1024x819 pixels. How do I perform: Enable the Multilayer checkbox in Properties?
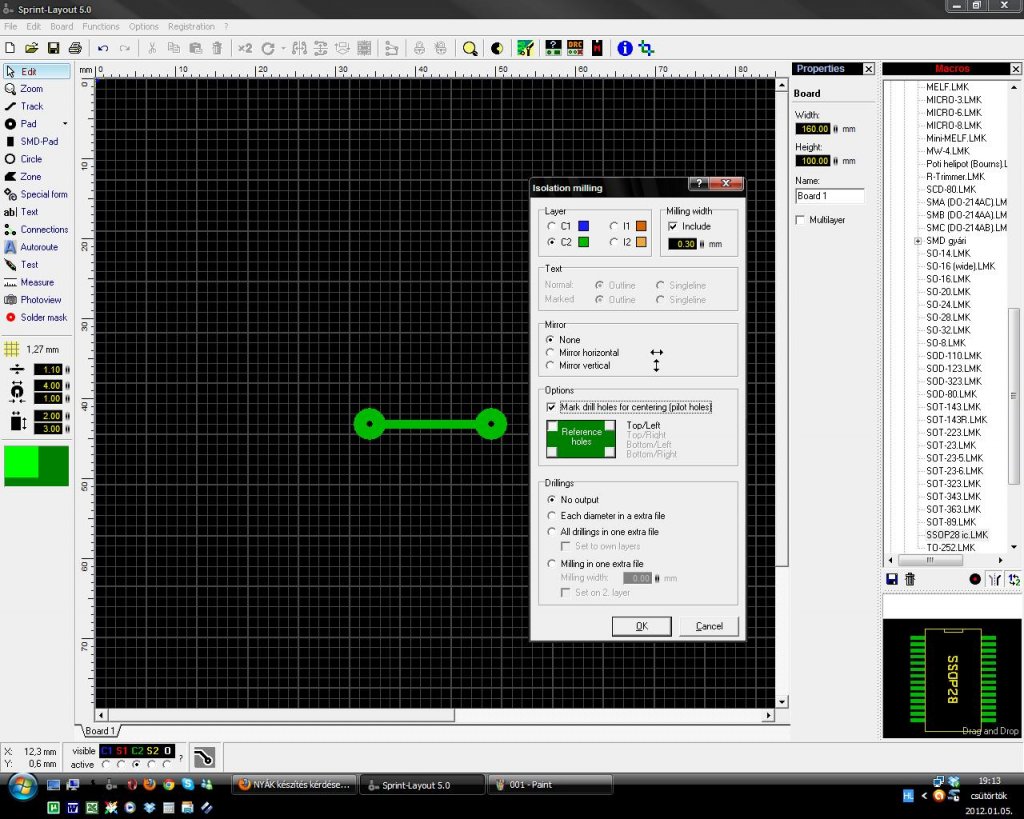(x=800, y=220)
